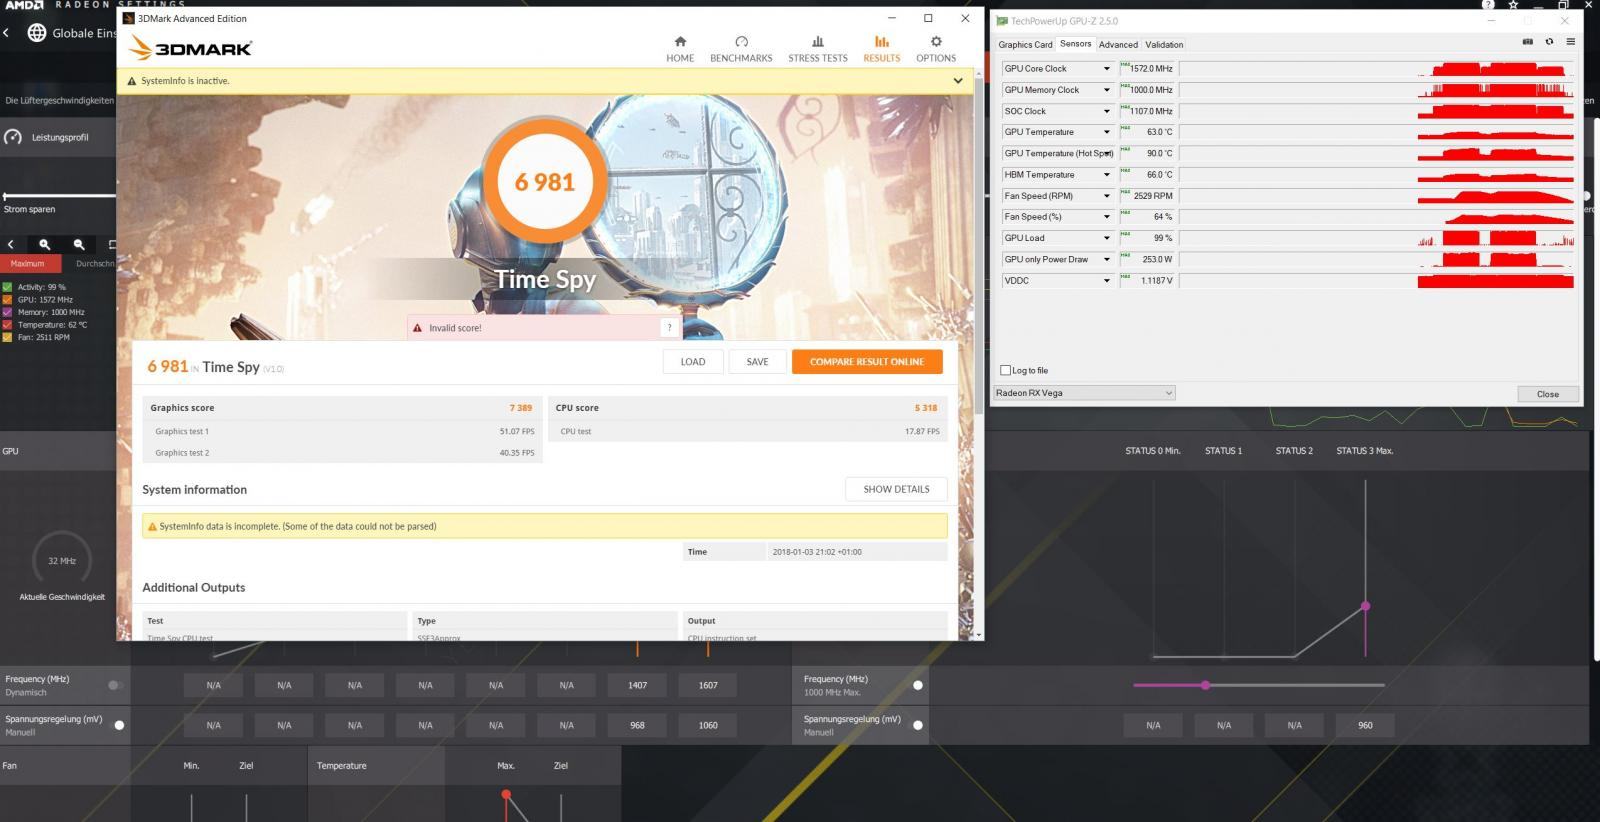This screenshot has width=1600, height=822.
Task: Click COMPARE RESULT ONLINE button
Action: 867,362
